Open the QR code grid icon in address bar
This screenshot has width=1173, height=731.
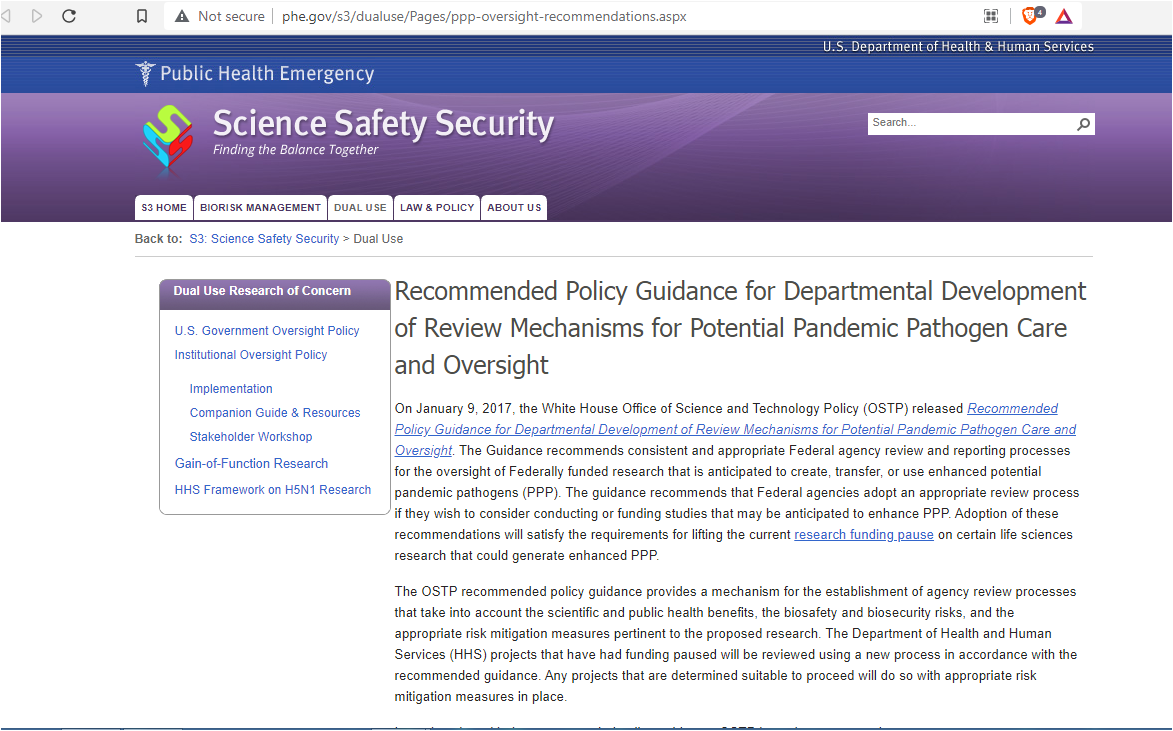[x=990, y=16]
